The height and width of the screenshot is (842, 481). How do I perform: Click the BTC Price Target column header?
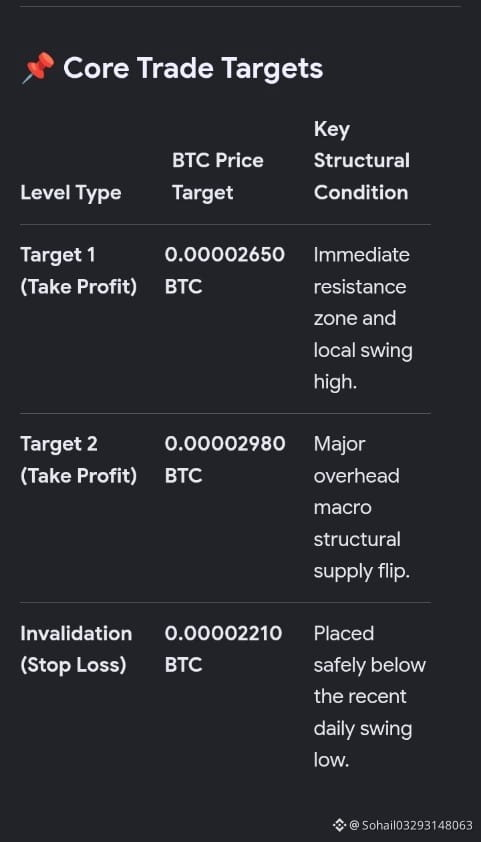click(x=217, y=177)
